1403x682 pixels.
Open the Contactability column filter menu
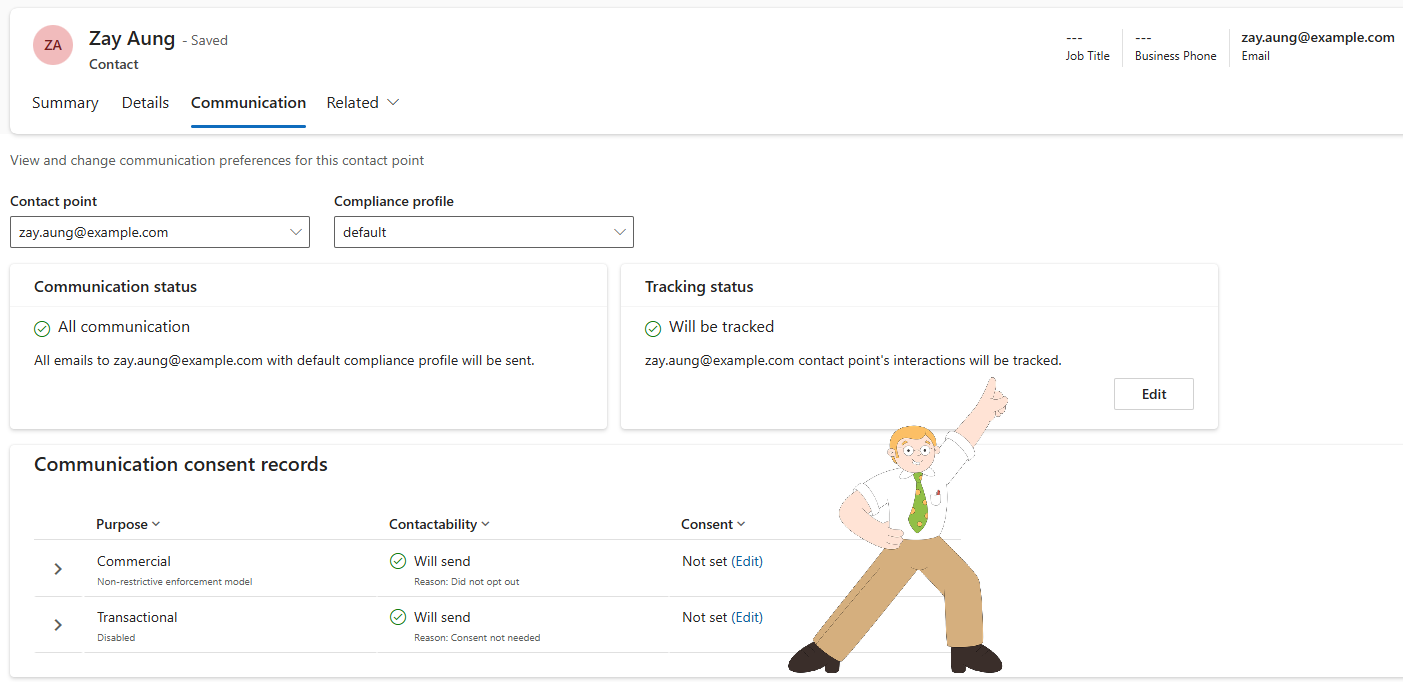click(486, 523)
